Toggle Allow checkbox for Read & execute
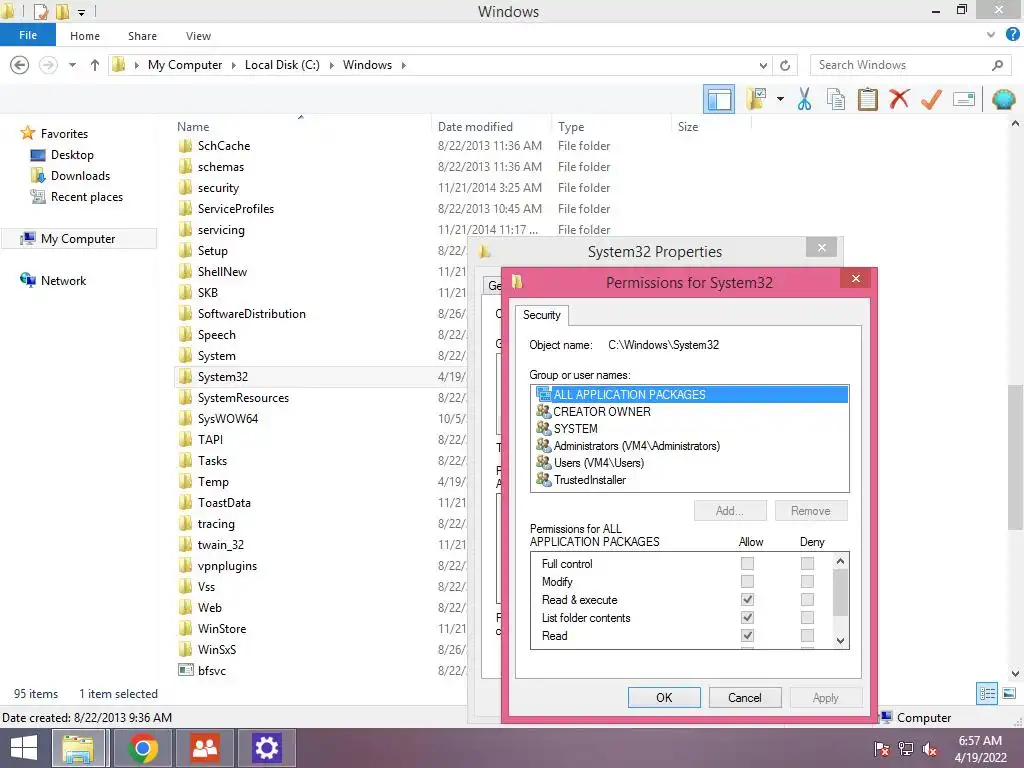This screenshot has height=768, width=1024. (x=747, y=600)
